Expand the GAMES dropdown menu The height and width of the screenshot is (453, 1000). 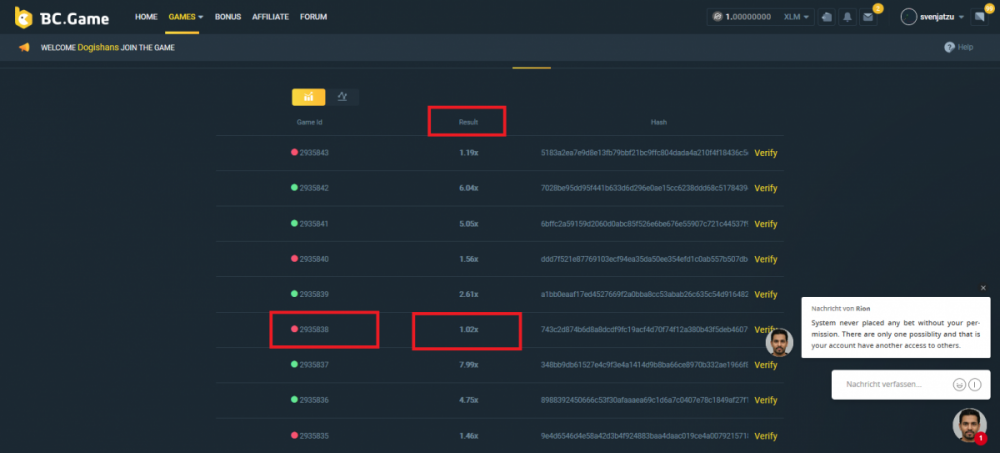coord(186,17)
